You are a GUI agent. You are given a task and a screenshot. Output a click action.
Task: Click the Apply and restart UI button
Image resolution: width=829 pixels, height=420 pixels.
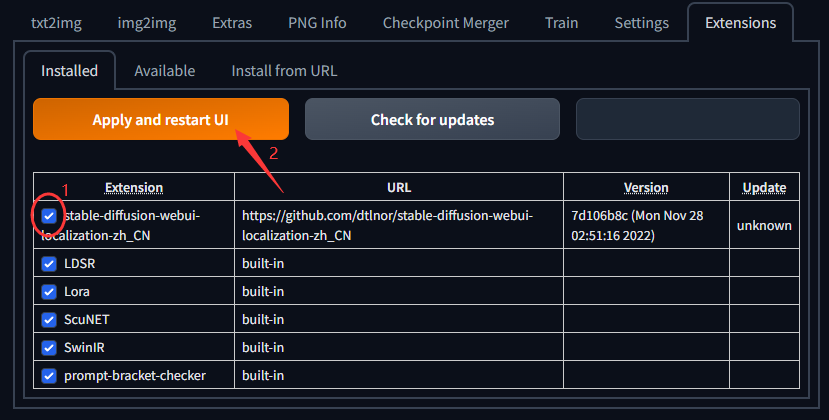161,120
